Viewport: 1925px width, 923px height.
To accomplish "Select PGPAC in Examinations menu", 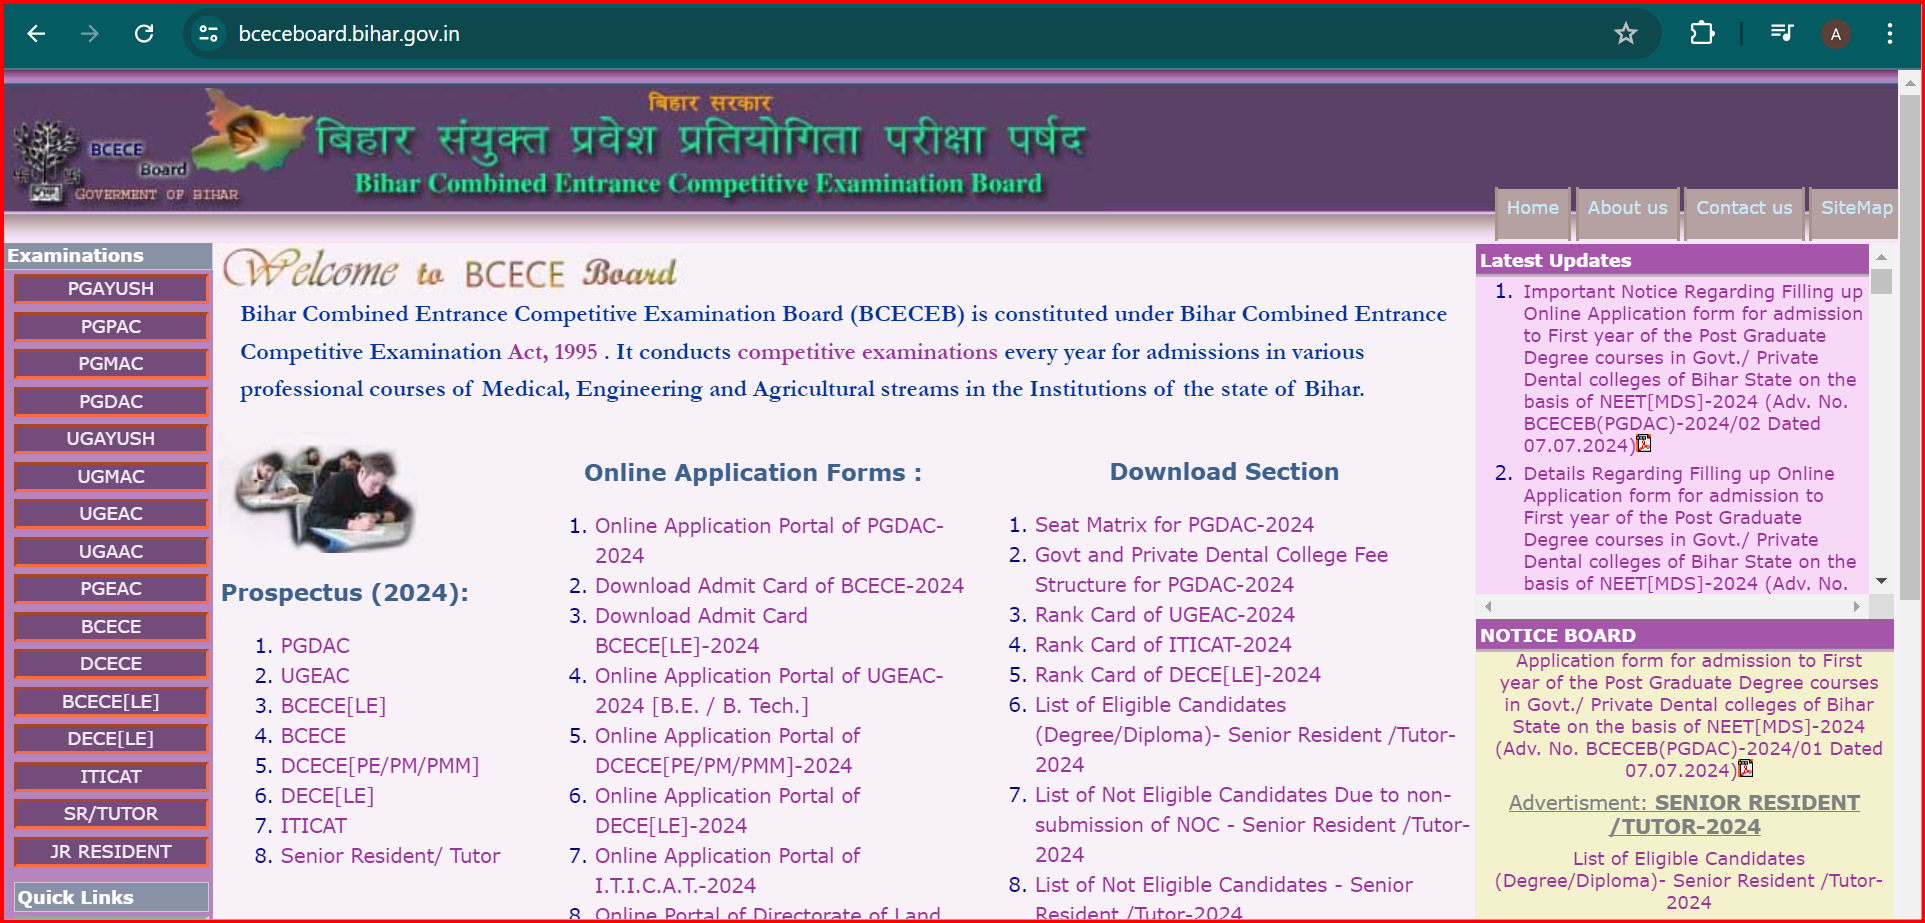I will [x=111, y=326].
